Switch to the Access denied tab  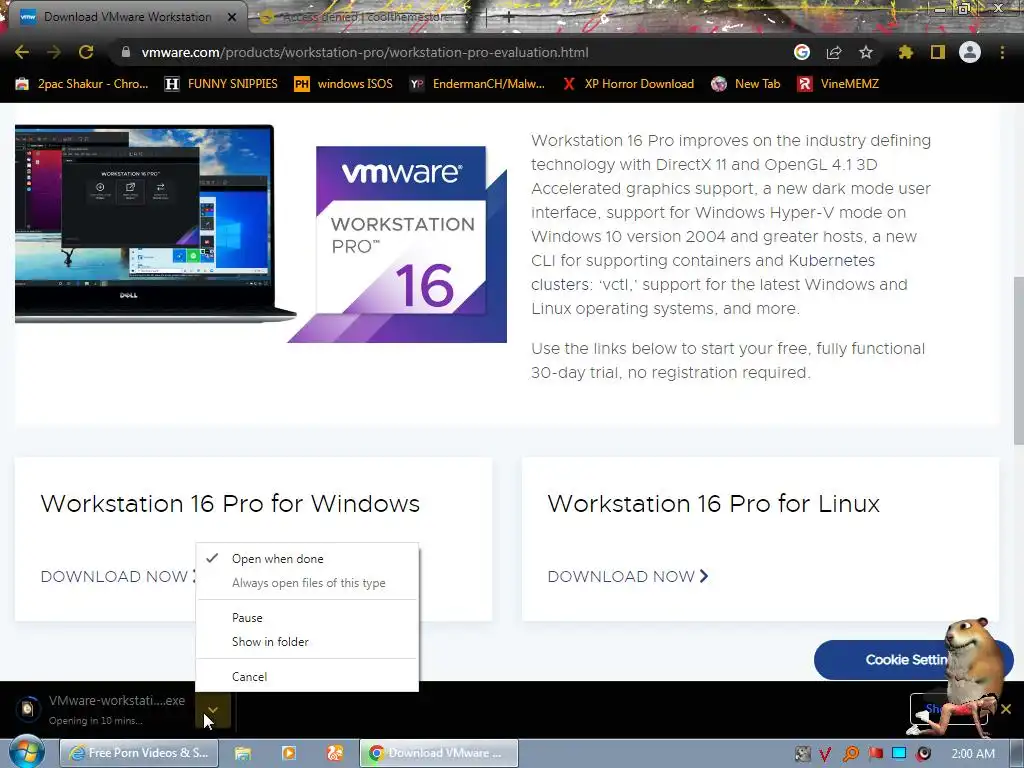pos(366,17)
